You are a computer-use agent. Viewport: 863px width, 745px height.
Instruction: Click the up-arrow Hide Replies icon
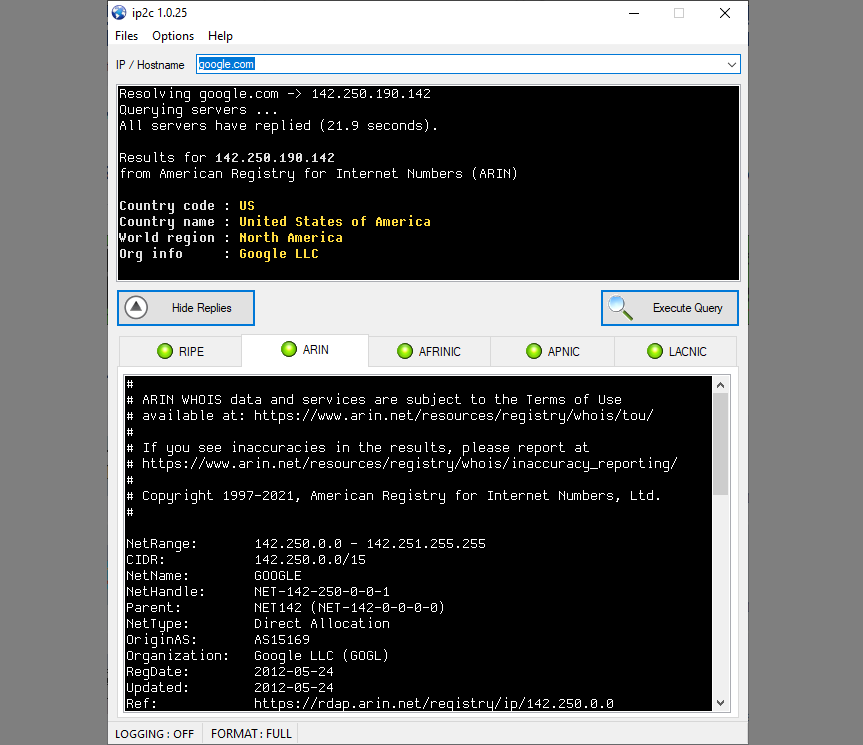click(x=136, y=308)
